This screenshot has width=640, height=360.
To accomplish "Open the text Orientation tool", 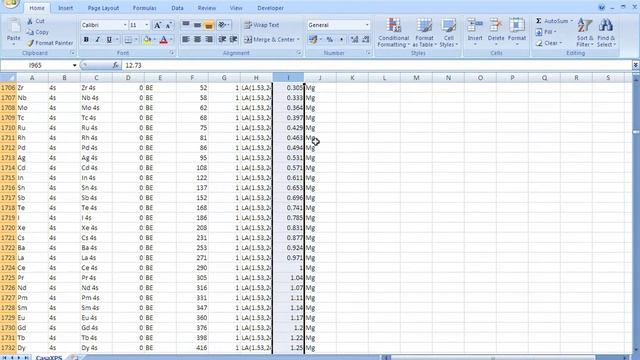I will (224, 25).
